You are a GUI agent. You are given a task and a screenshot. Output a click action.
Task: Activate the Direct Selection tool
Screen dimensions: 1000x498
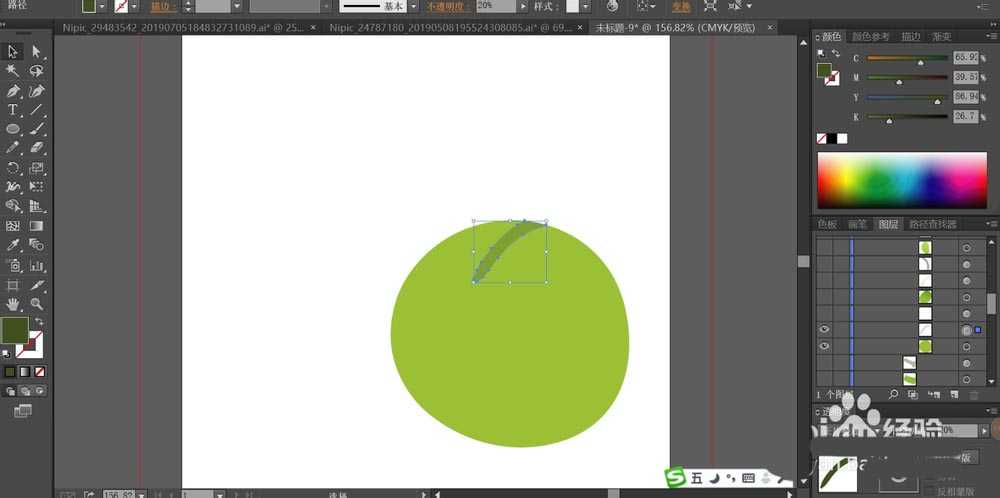click(37, 52)
